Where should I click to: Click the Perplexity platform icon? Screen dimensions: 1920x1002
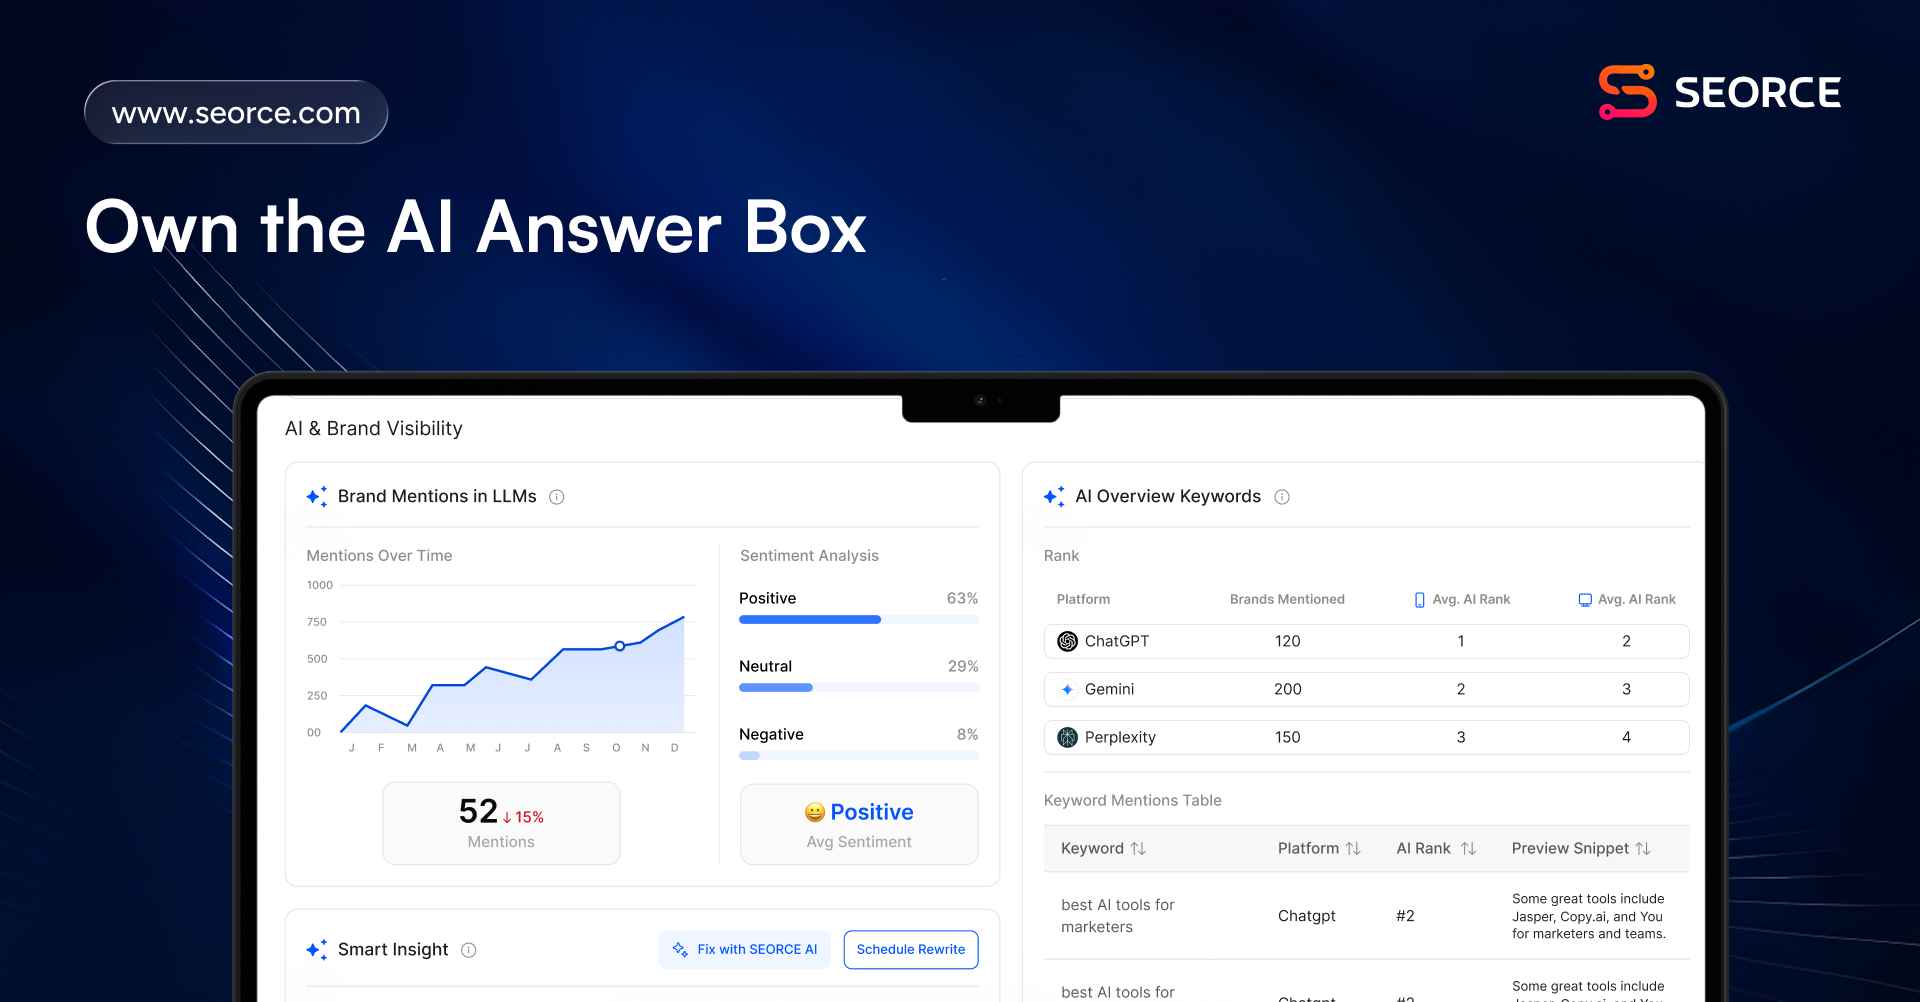pyautogui.click(x=1067, y=737)
